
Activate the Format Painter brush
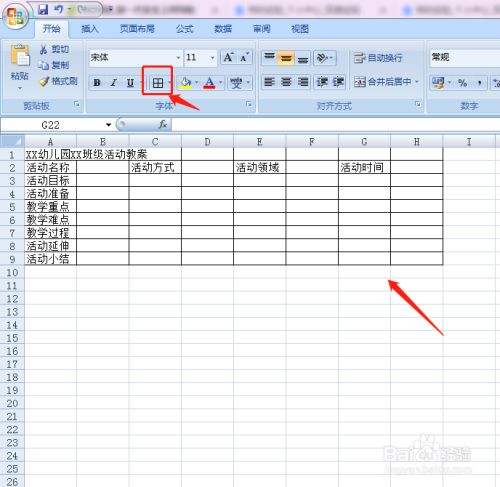[58, 81]
